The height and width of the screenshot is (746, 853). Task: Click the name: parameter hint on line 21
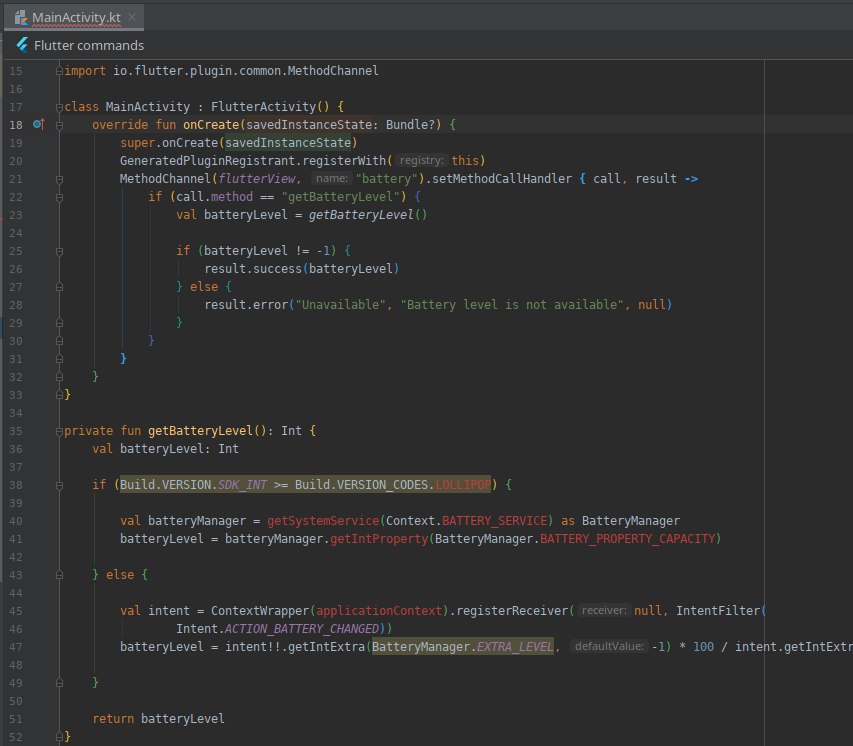tap(331, 178)
